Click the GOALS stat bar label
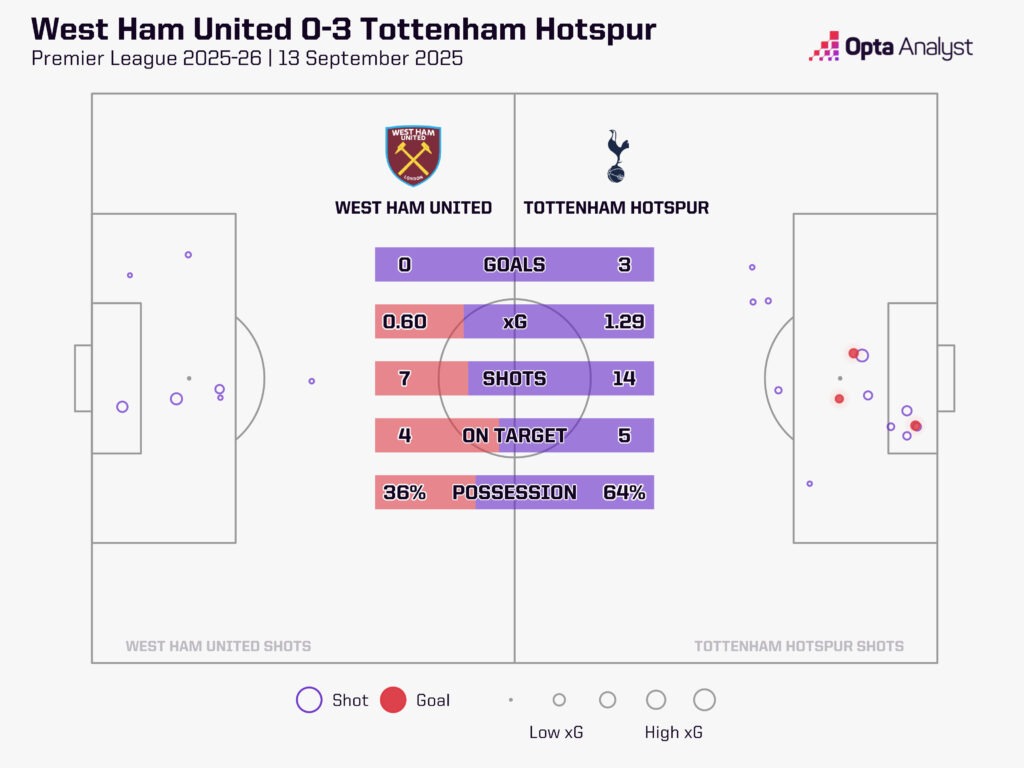Image resolution: width=1024 pixels, height=768 pixels. [514, 265]
